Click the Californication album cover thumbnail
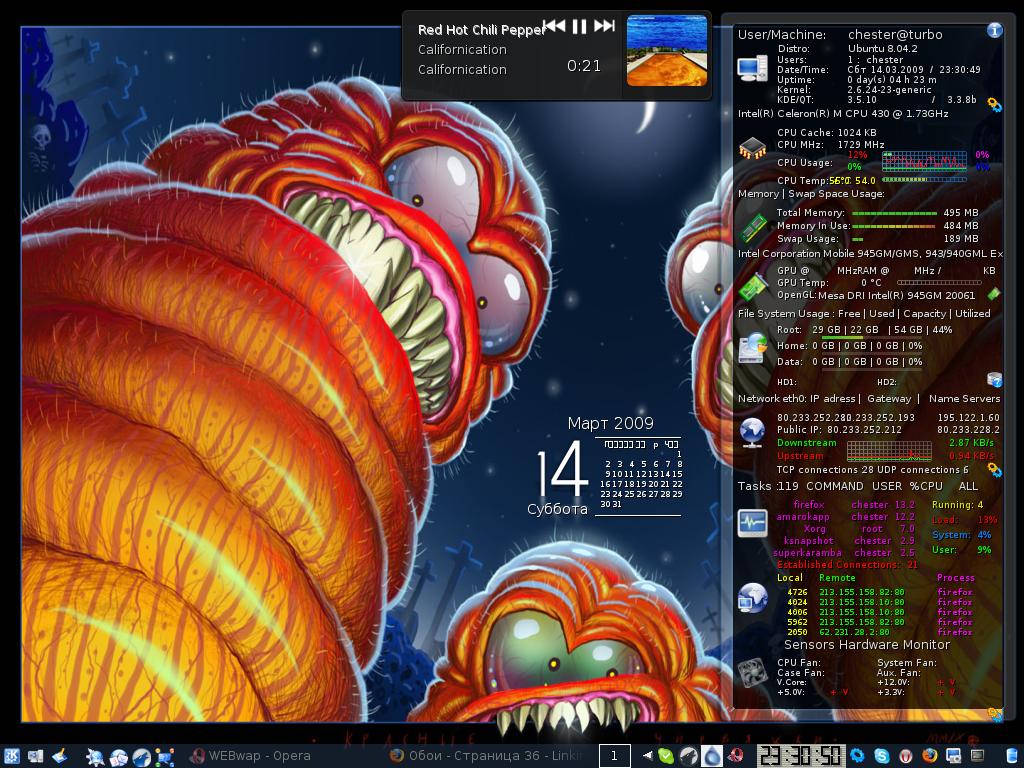Viewport: 1024px width, 768px height. [x=666, y=50]
